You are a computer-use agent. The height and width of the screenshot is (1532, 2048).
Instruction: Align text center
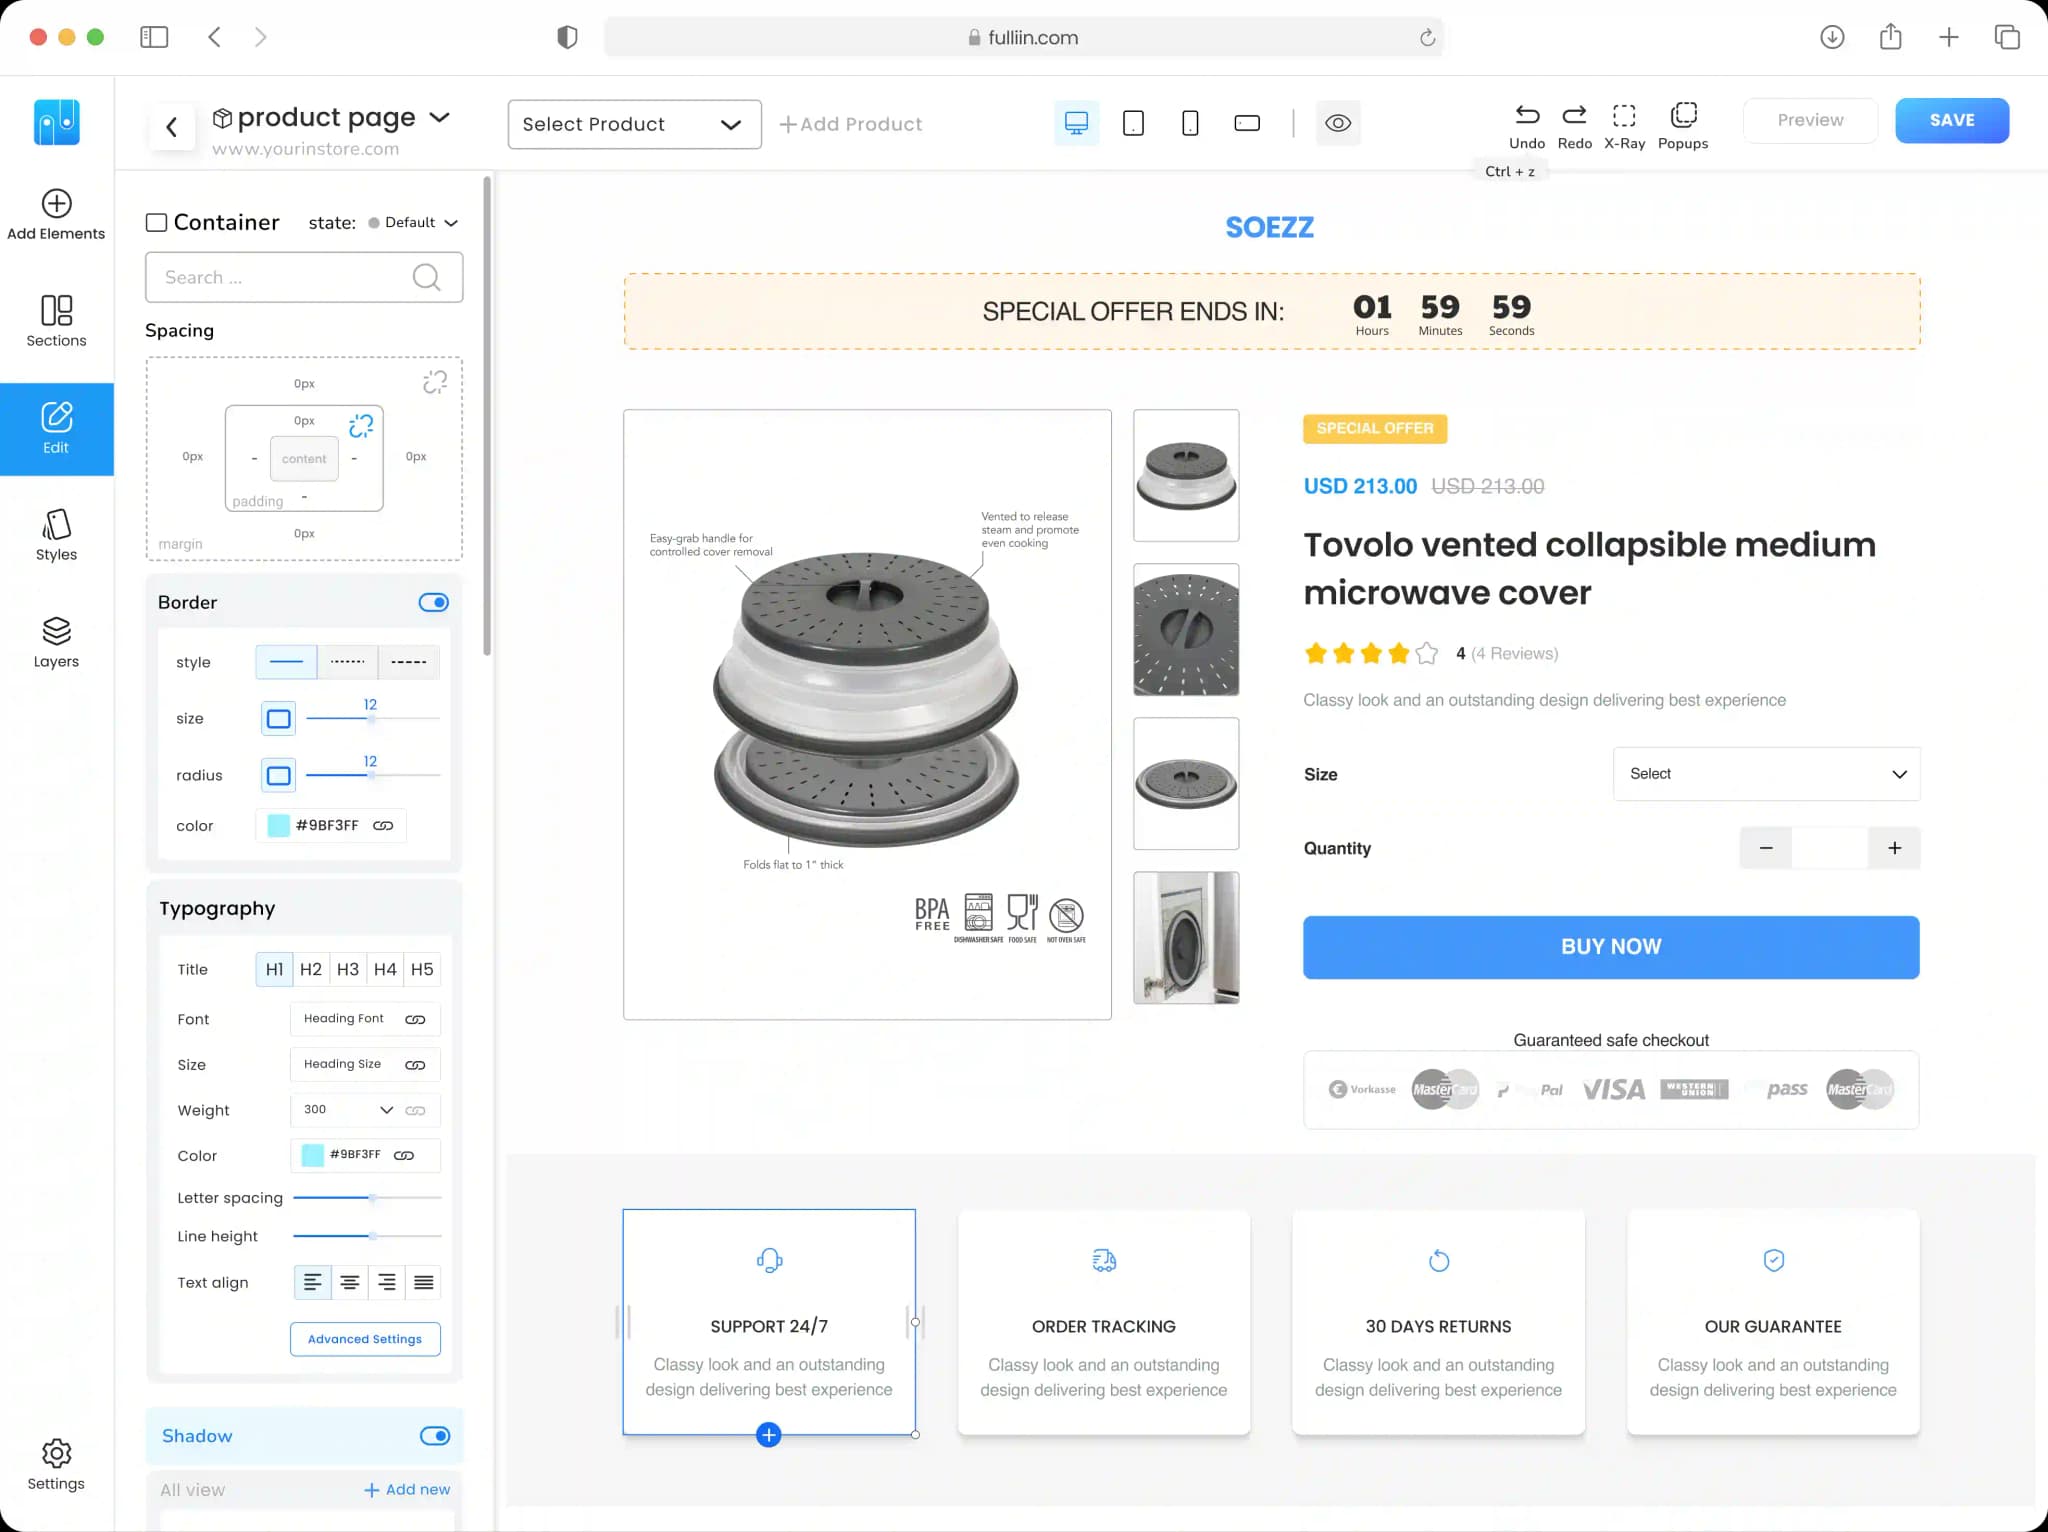coord(349,1282)
